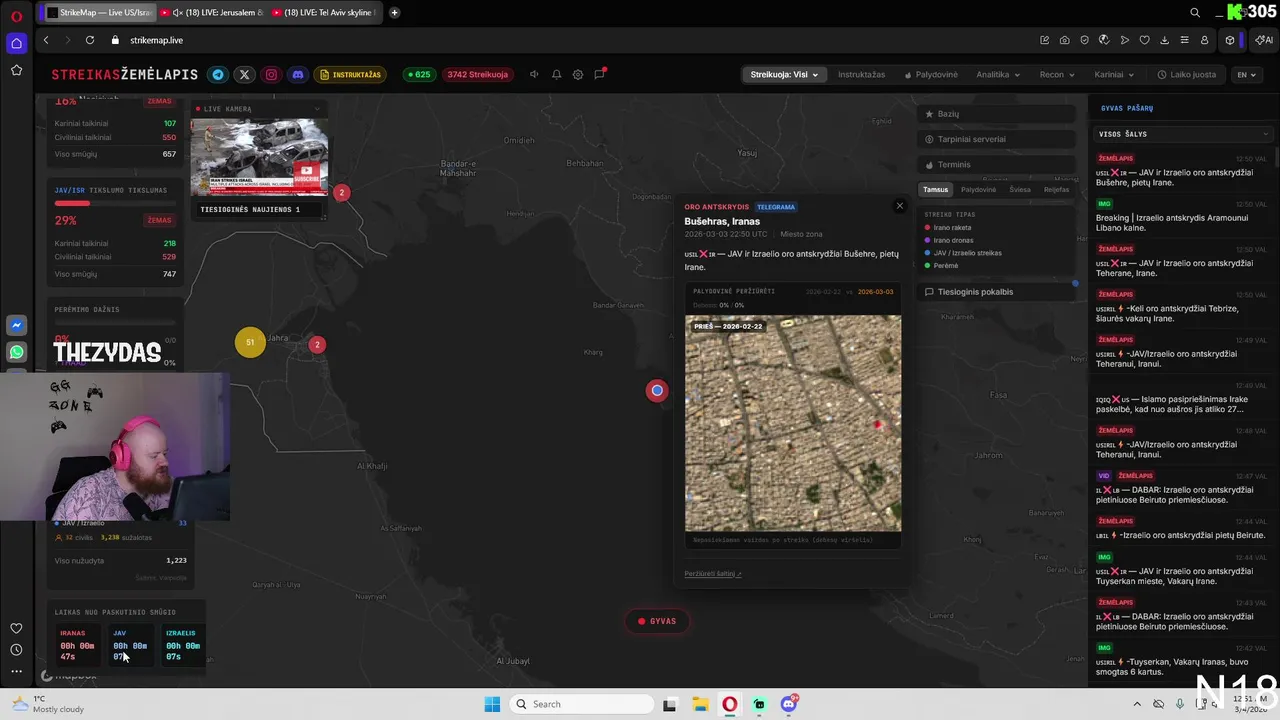The image size is (1280, 720).
Task: Open the Terminis layer button
Action: [x=997, y=165]
